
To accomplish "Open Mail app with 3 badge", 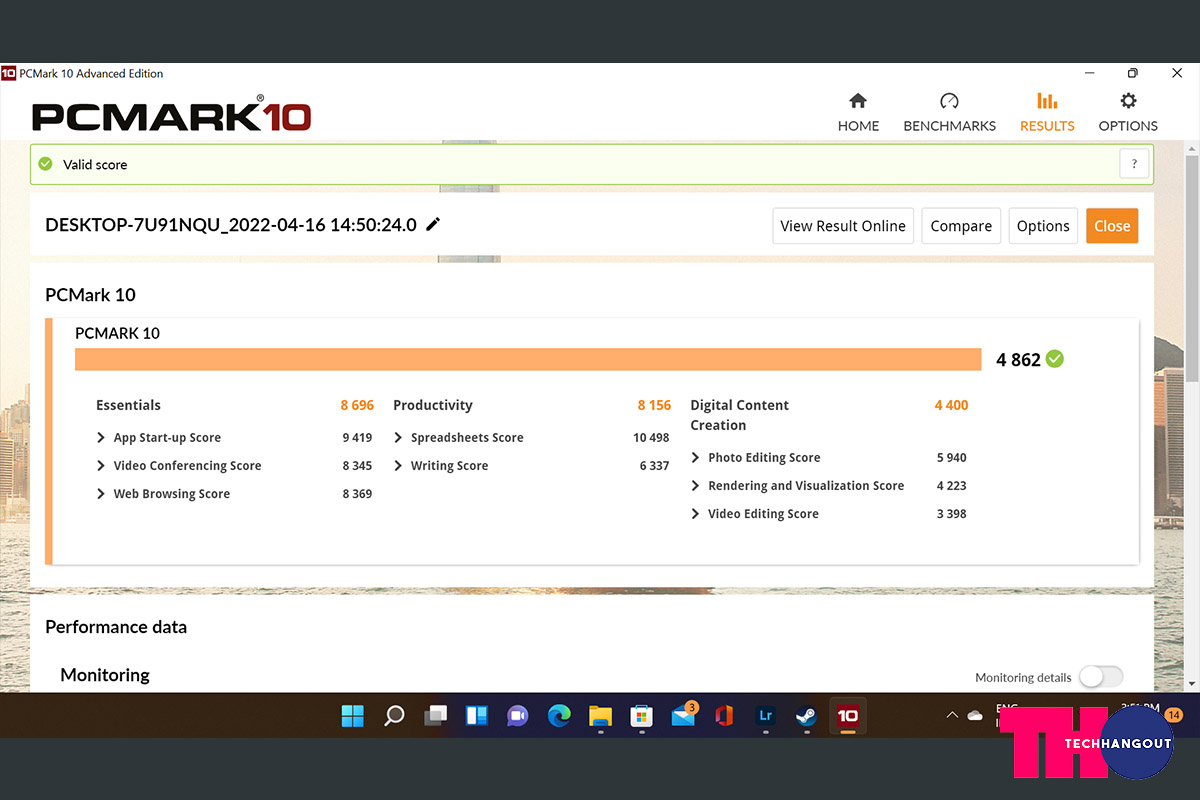I will 683,716.
